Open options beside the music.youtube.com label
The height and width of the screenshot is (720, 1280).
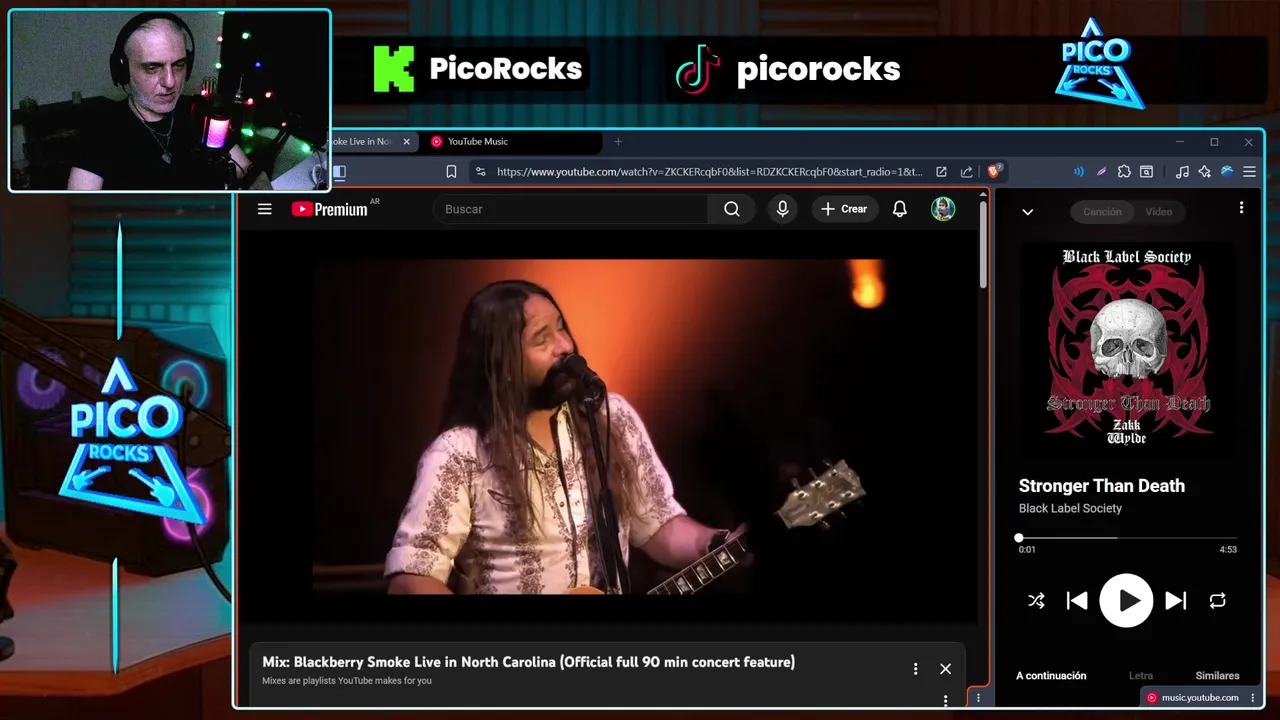[1253, 698]
